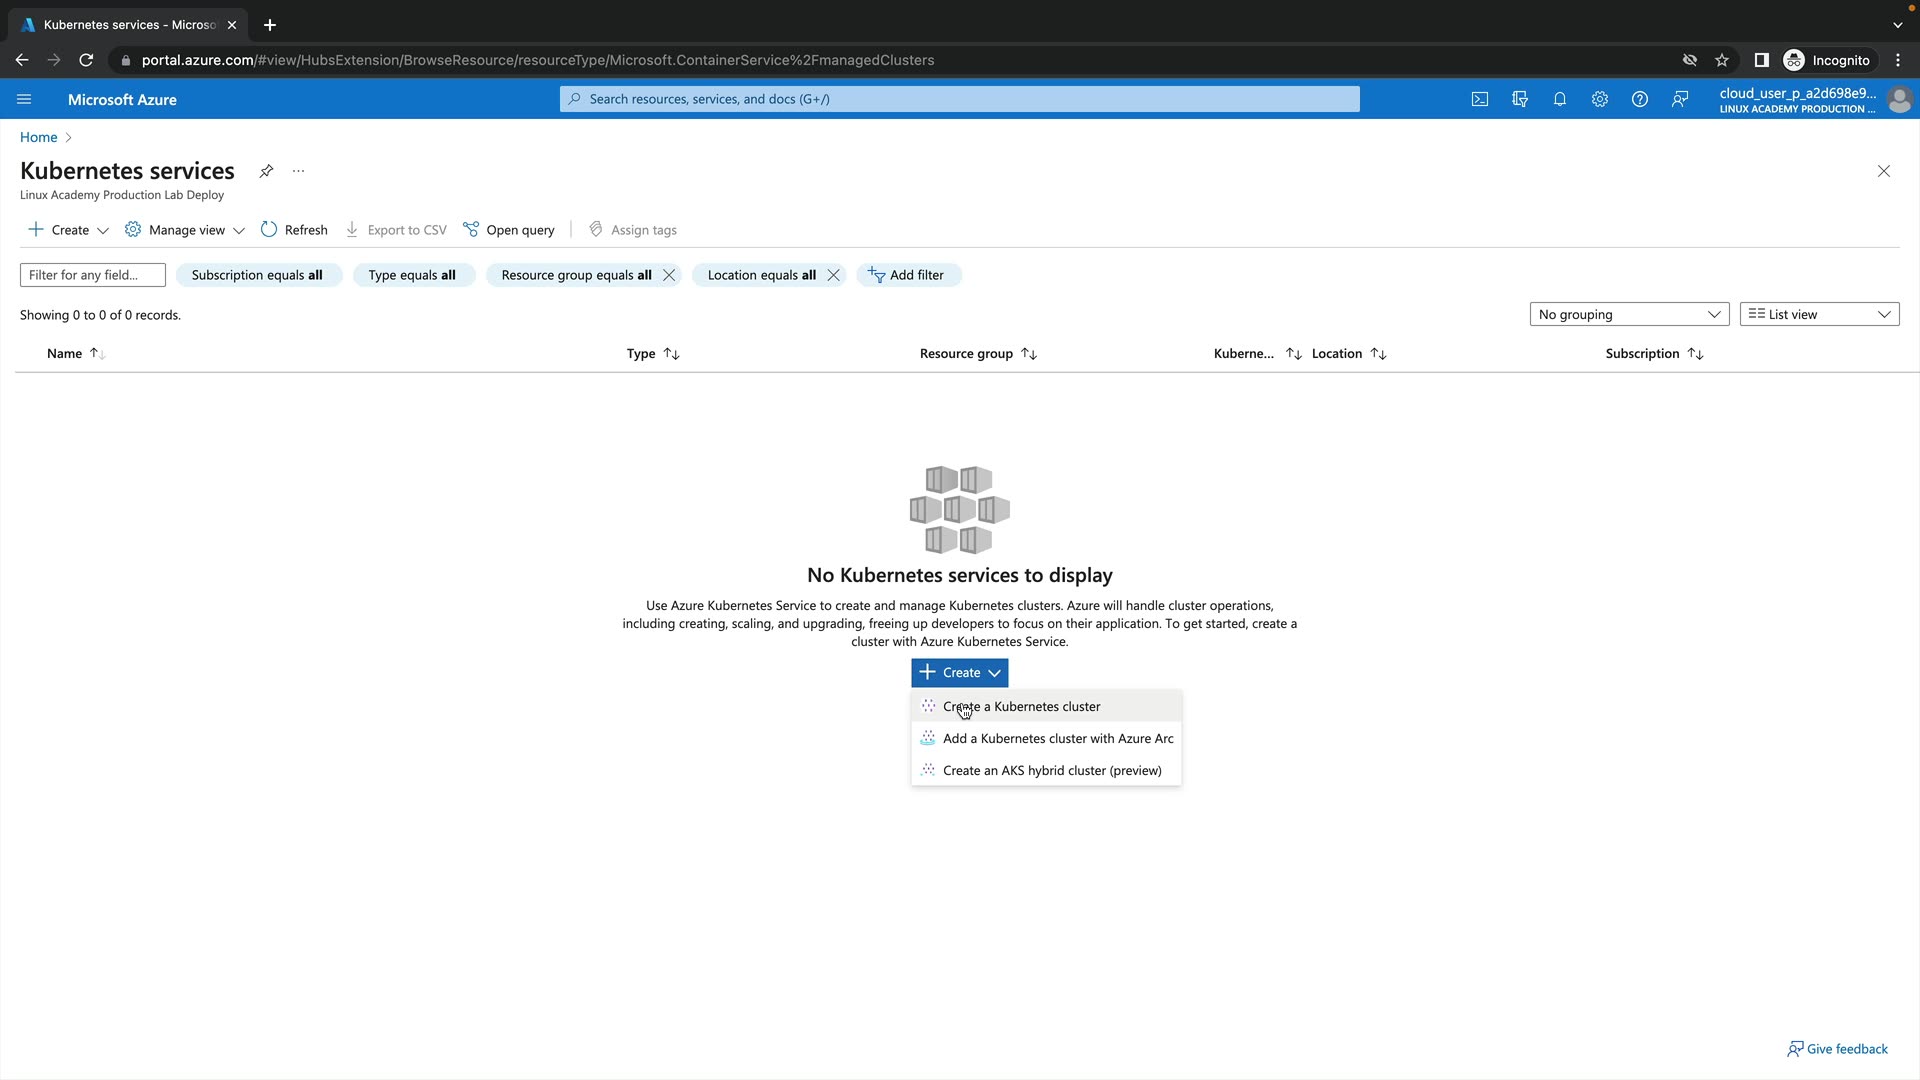This screenshot has width=1920, height=1080.
Task: Pin the Kubernetes services page
Action: 266,171
